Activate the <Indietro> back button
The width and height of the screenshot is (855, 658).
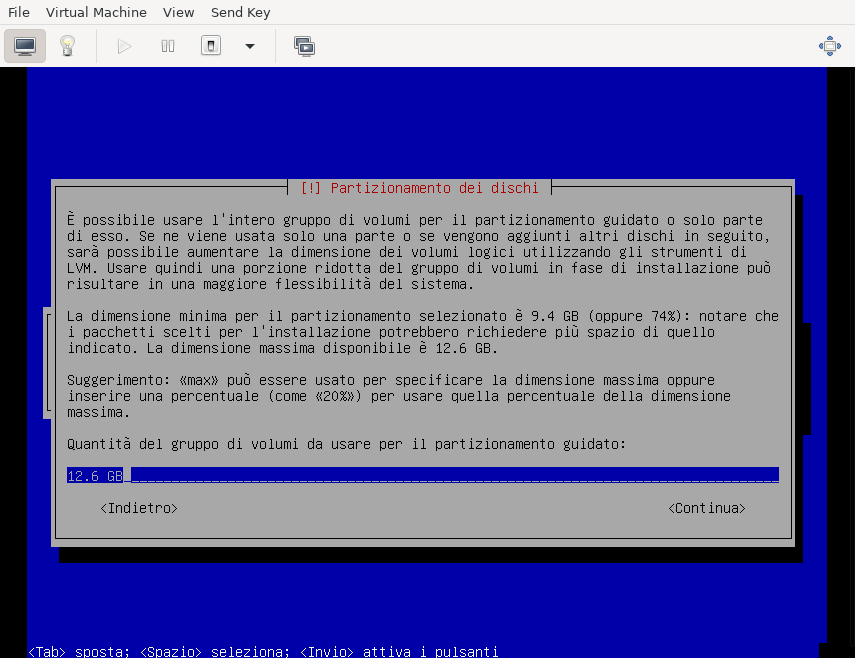(x=139, y=508)
